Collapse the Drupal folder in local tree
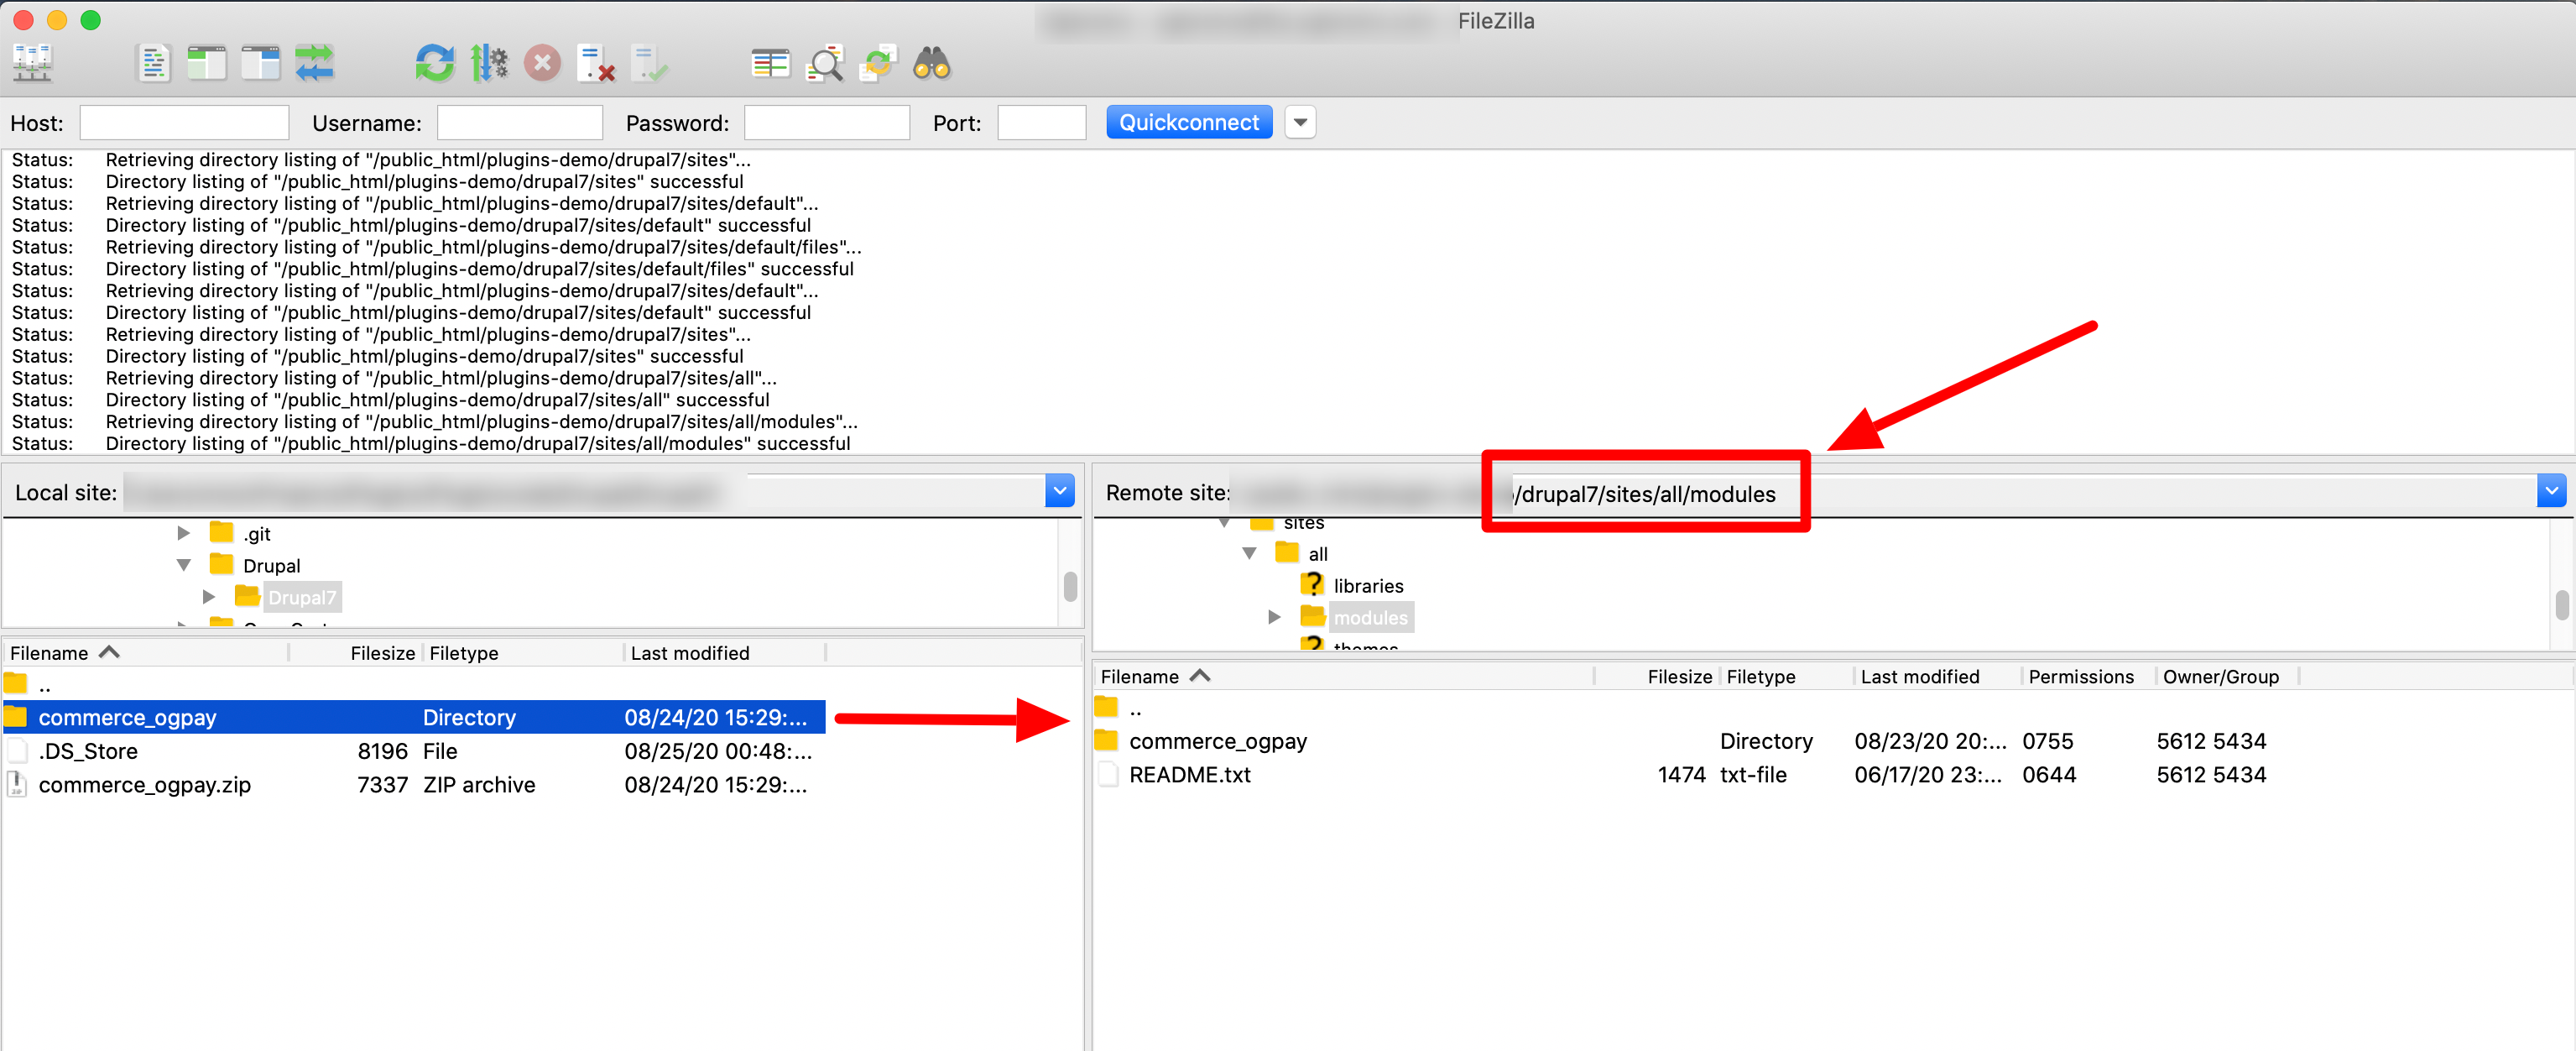Screen dimensions: 2576x1051 coord(184,565)
